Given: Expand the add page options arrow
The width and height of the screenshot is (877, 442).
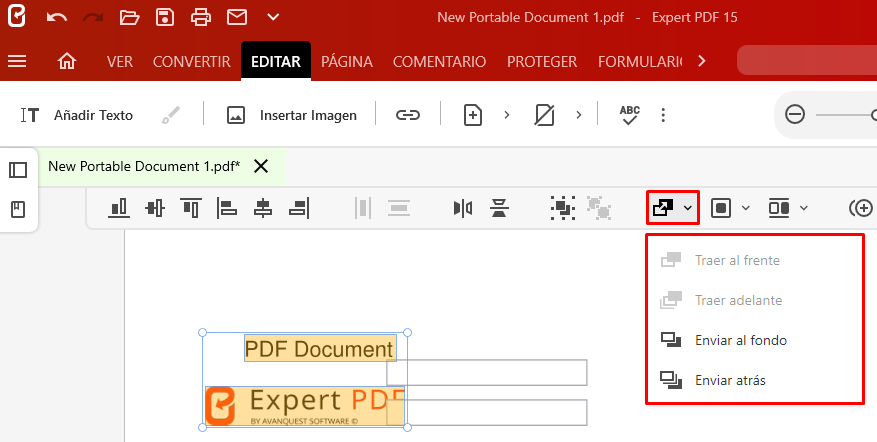Looking at the screenshot, I should pyautogui.click(x=507, y=115).
